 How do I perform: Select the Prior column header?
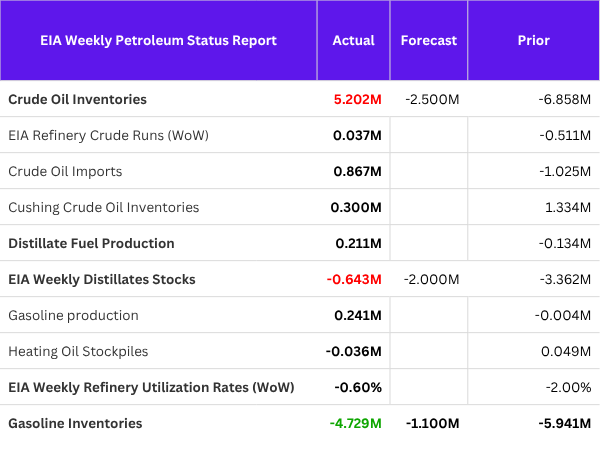pos(533,41)
